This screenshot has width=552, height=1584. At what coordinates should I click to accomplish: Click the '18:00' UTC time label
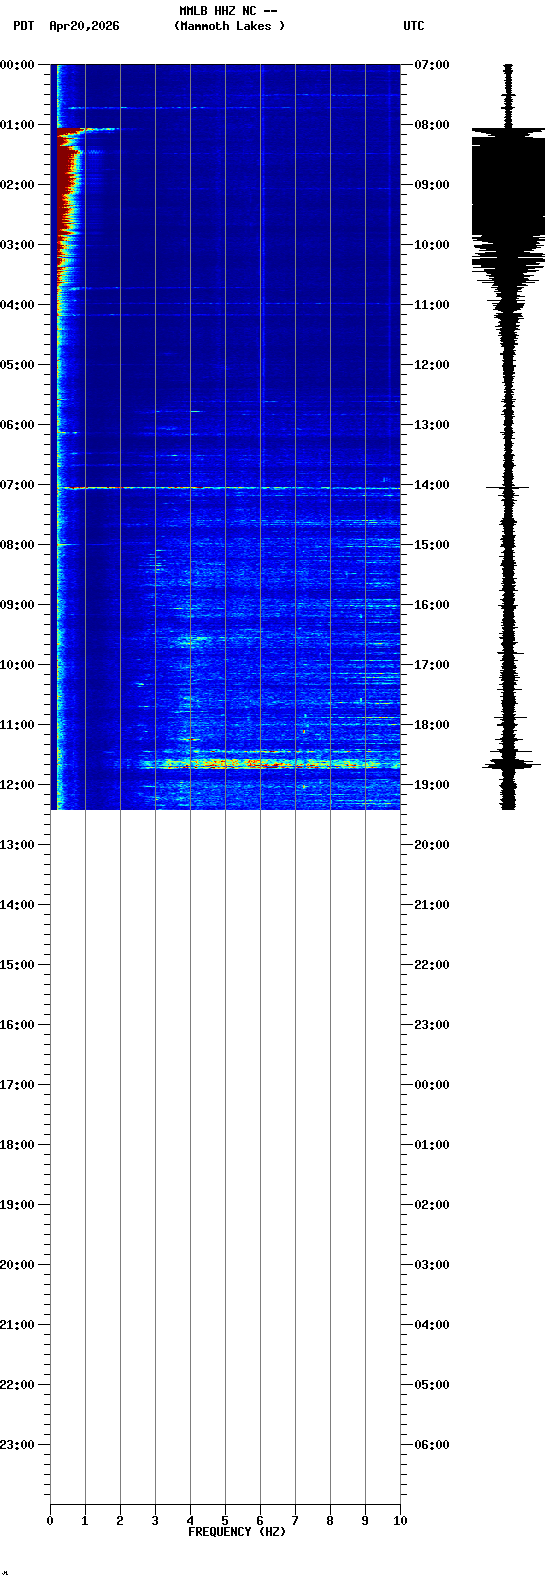(432, 725)
